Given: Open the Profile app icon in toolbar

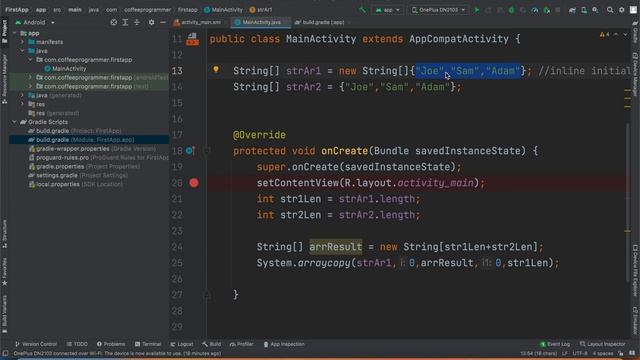Looking at the screenshot, I should pos(535,10).
